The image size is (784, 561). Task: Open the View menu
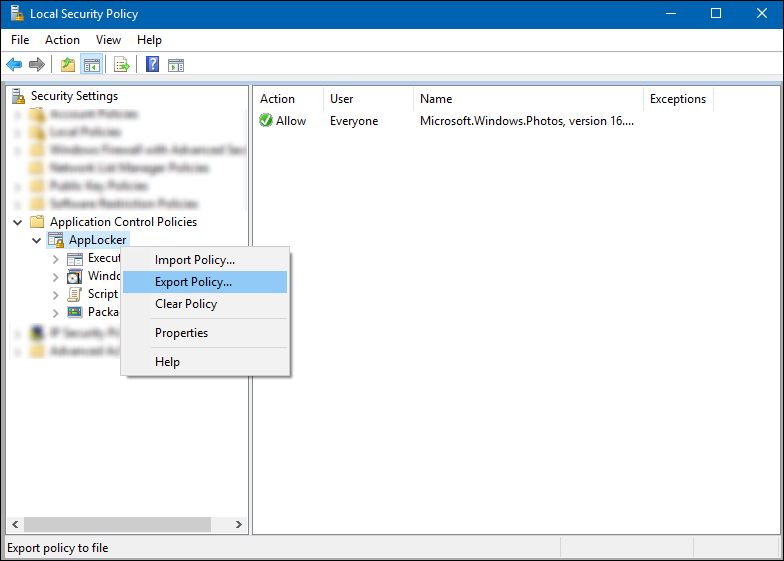click(x=108, y=40)
